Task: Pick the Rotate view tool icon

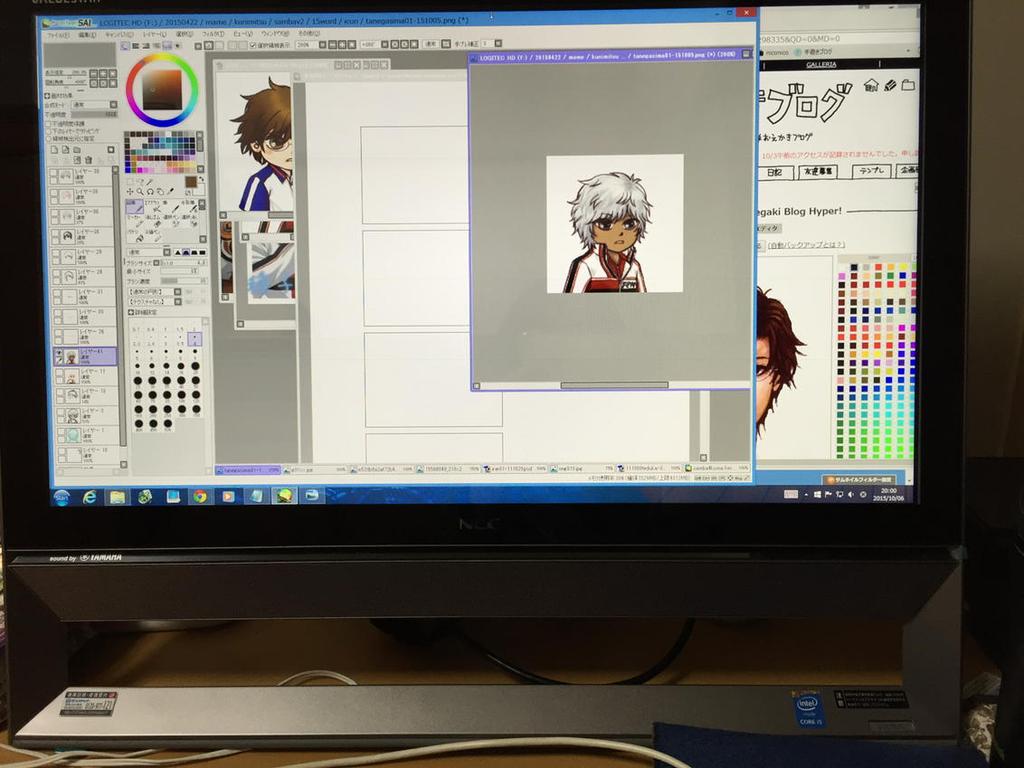Action: 150,192
